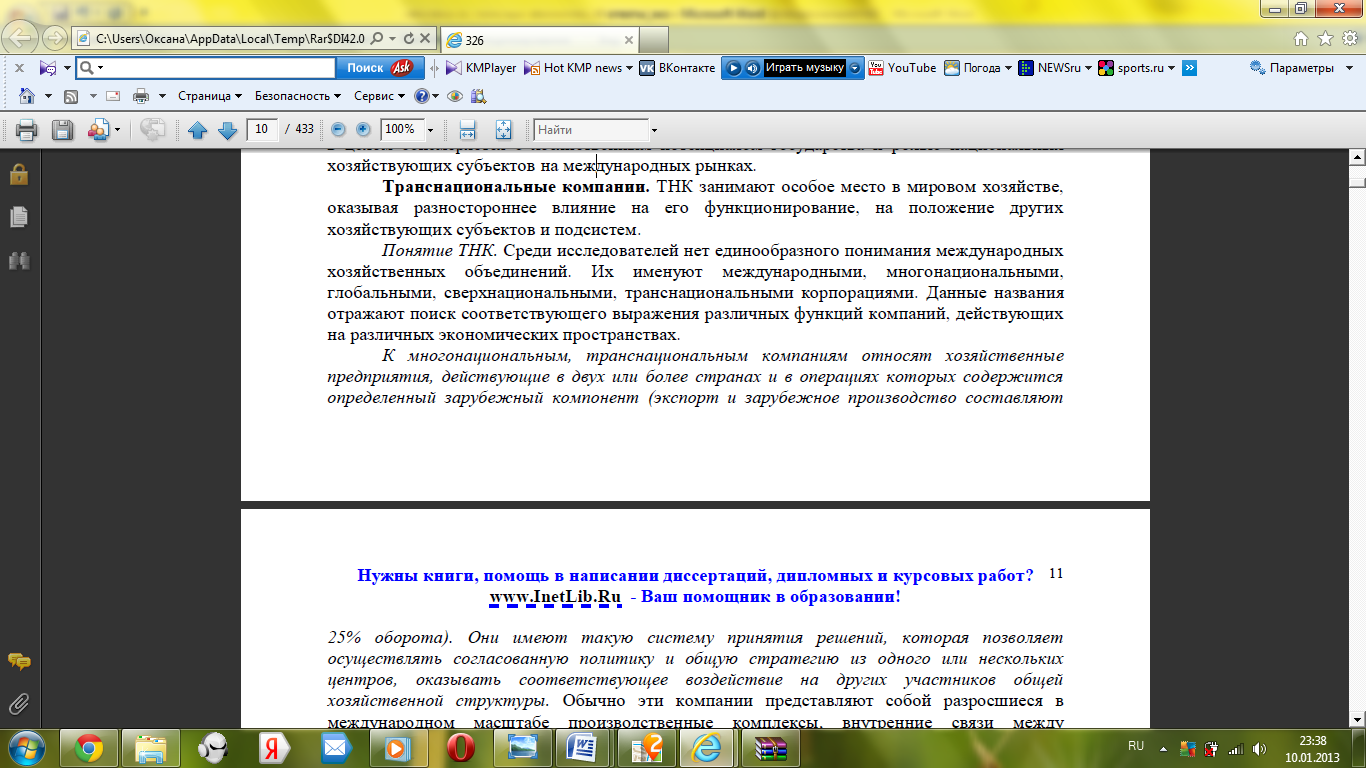The width and height of the screenshot is (1366, 768).
Task: Click the Найти find text field
Action: click(x=591, y=130)
